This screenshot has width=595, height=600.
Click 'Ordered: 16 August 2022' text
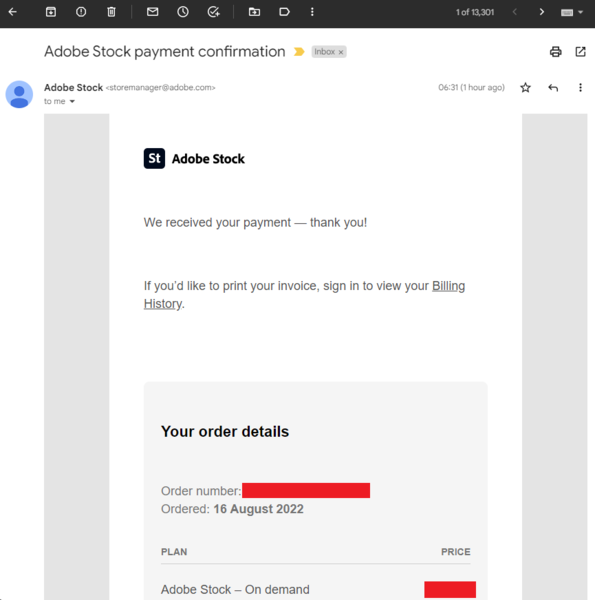click(232, 509)
